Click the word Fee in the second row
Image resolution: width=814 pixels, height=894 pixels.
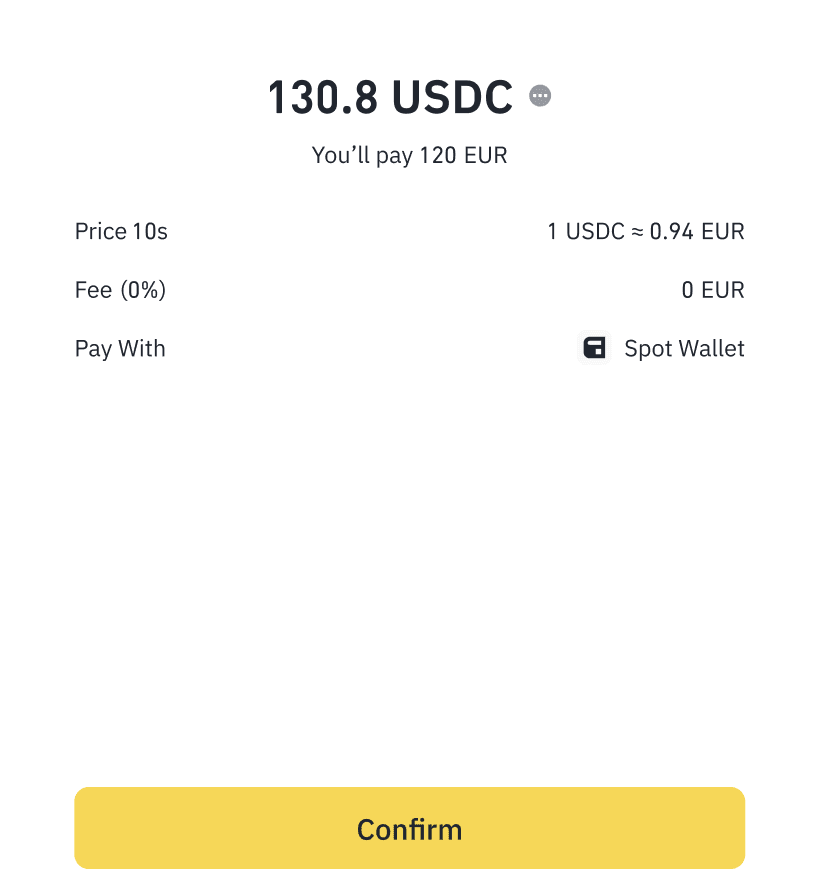tap(93, 290)
